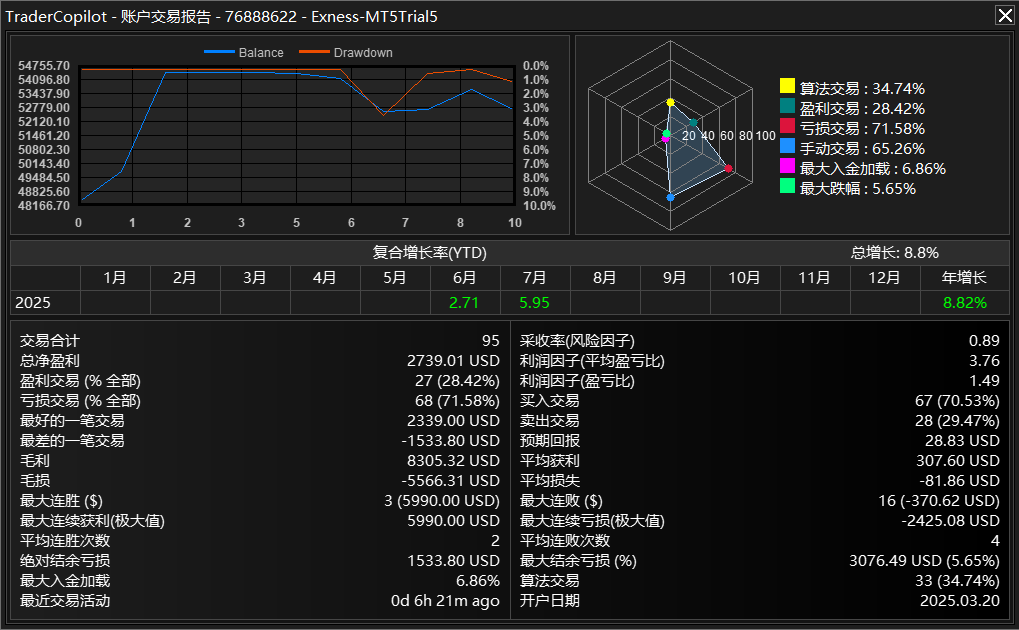Select the 年增长 column header

point(964,278)
